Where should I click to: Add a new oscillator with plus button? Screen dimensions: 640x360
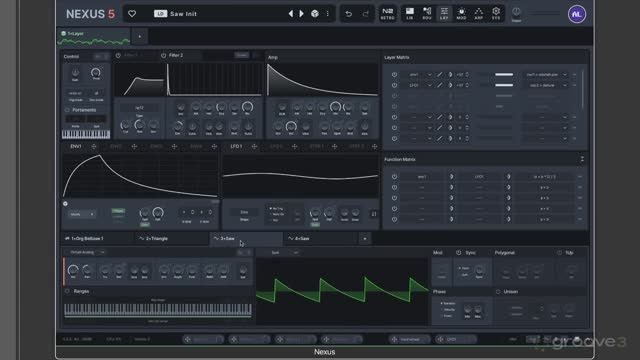(365, 239)
